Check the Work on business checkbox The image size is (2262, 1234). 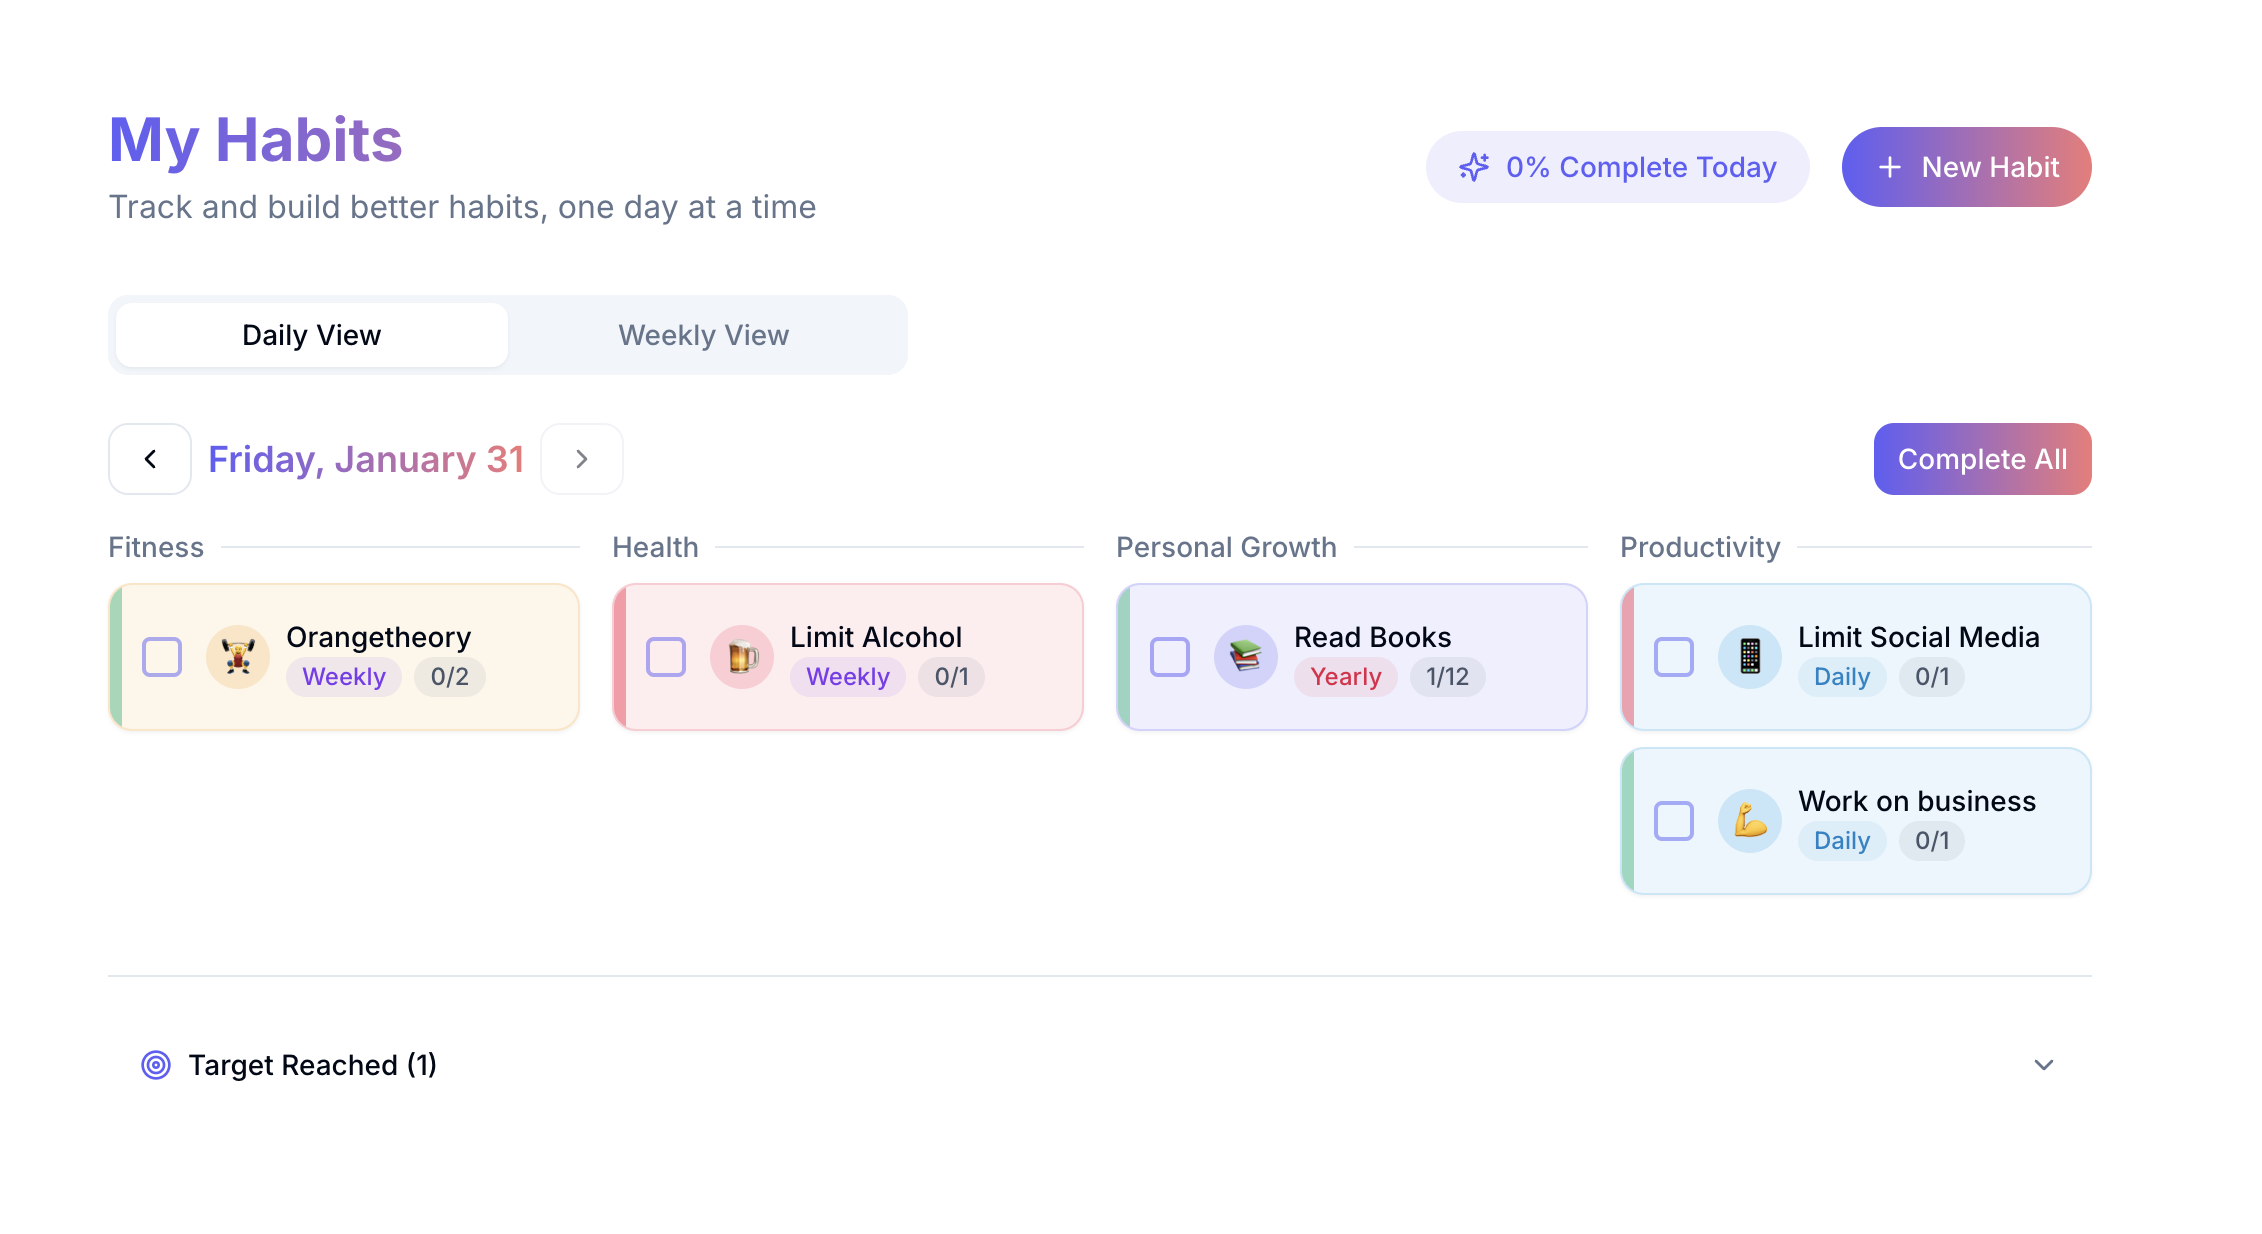click(1673, 821)
